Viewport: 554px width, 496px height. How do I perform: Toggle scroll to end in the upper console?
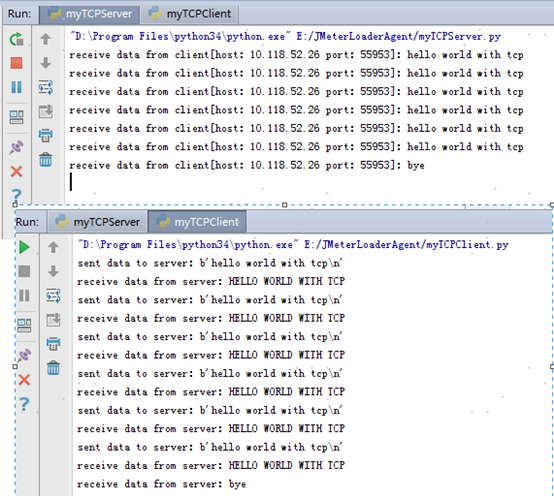click(46, 111)
